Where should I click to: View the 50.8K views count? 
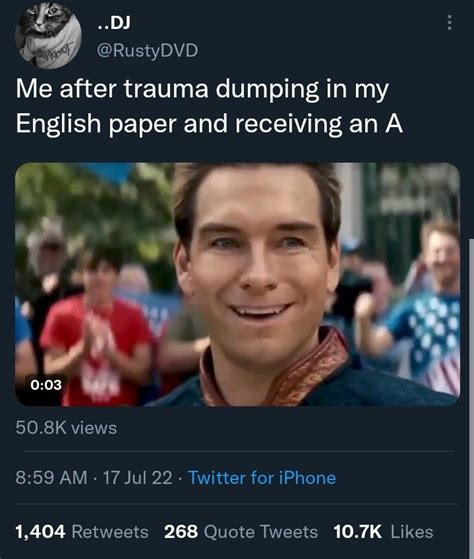[x=66, y=428]
